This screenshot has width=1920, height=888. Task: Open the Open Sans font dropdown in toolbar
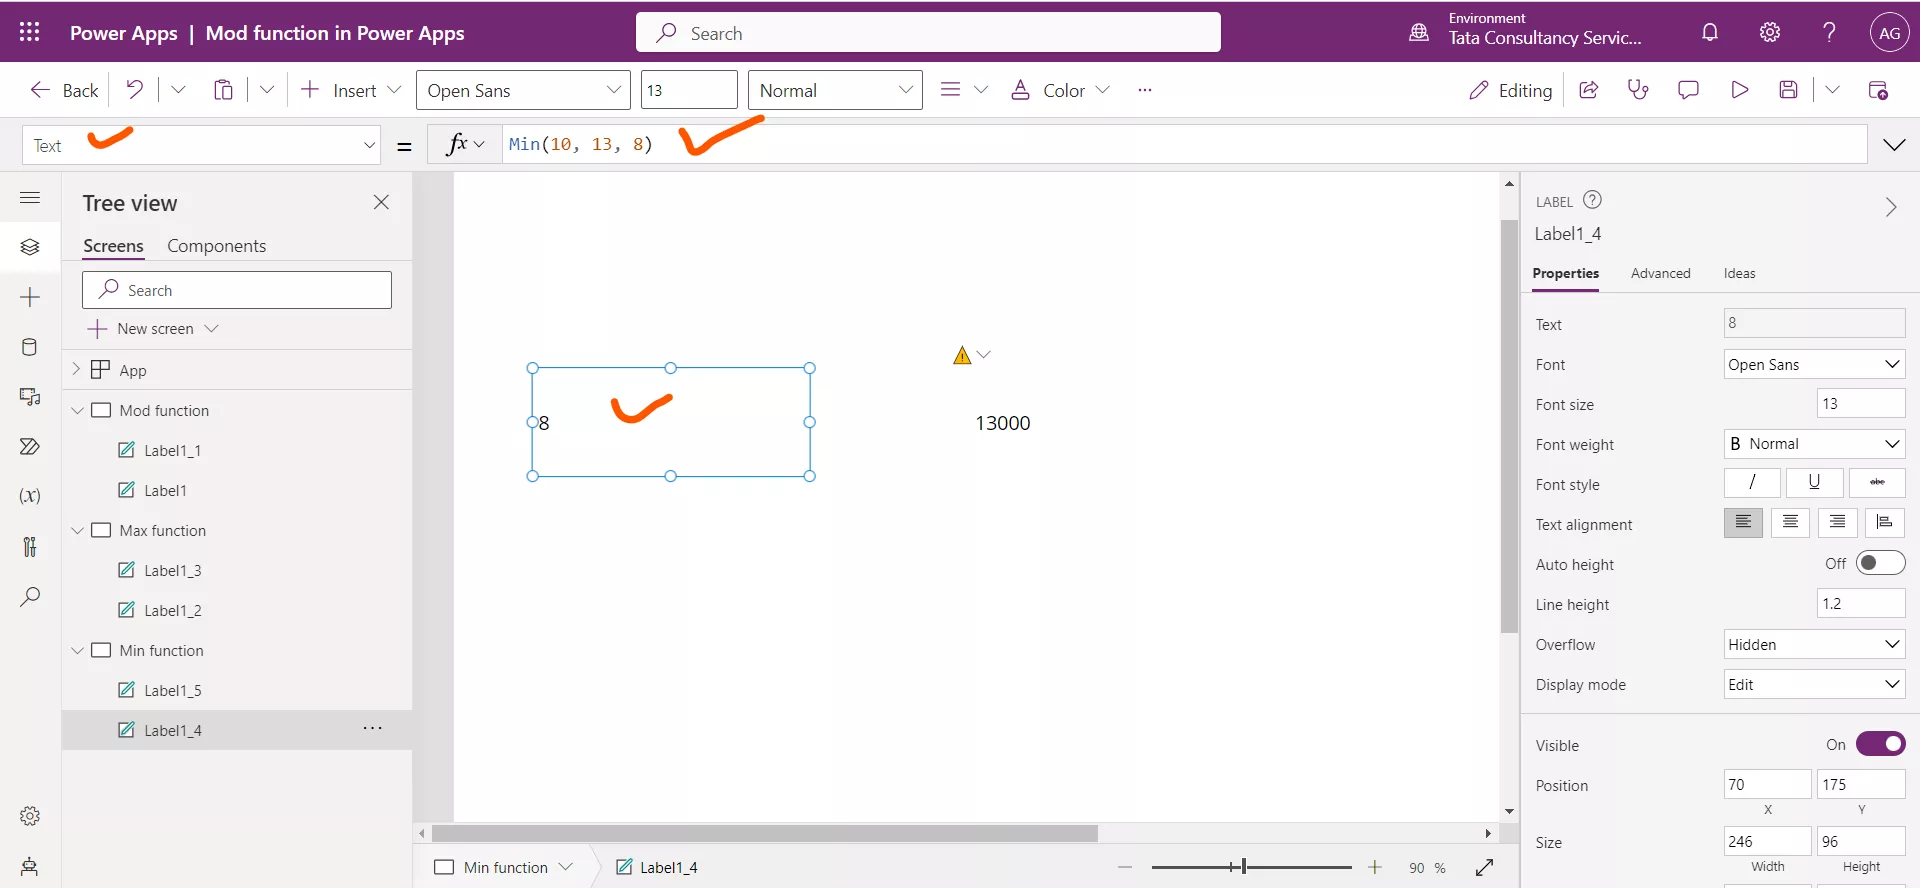coord(523,90)
